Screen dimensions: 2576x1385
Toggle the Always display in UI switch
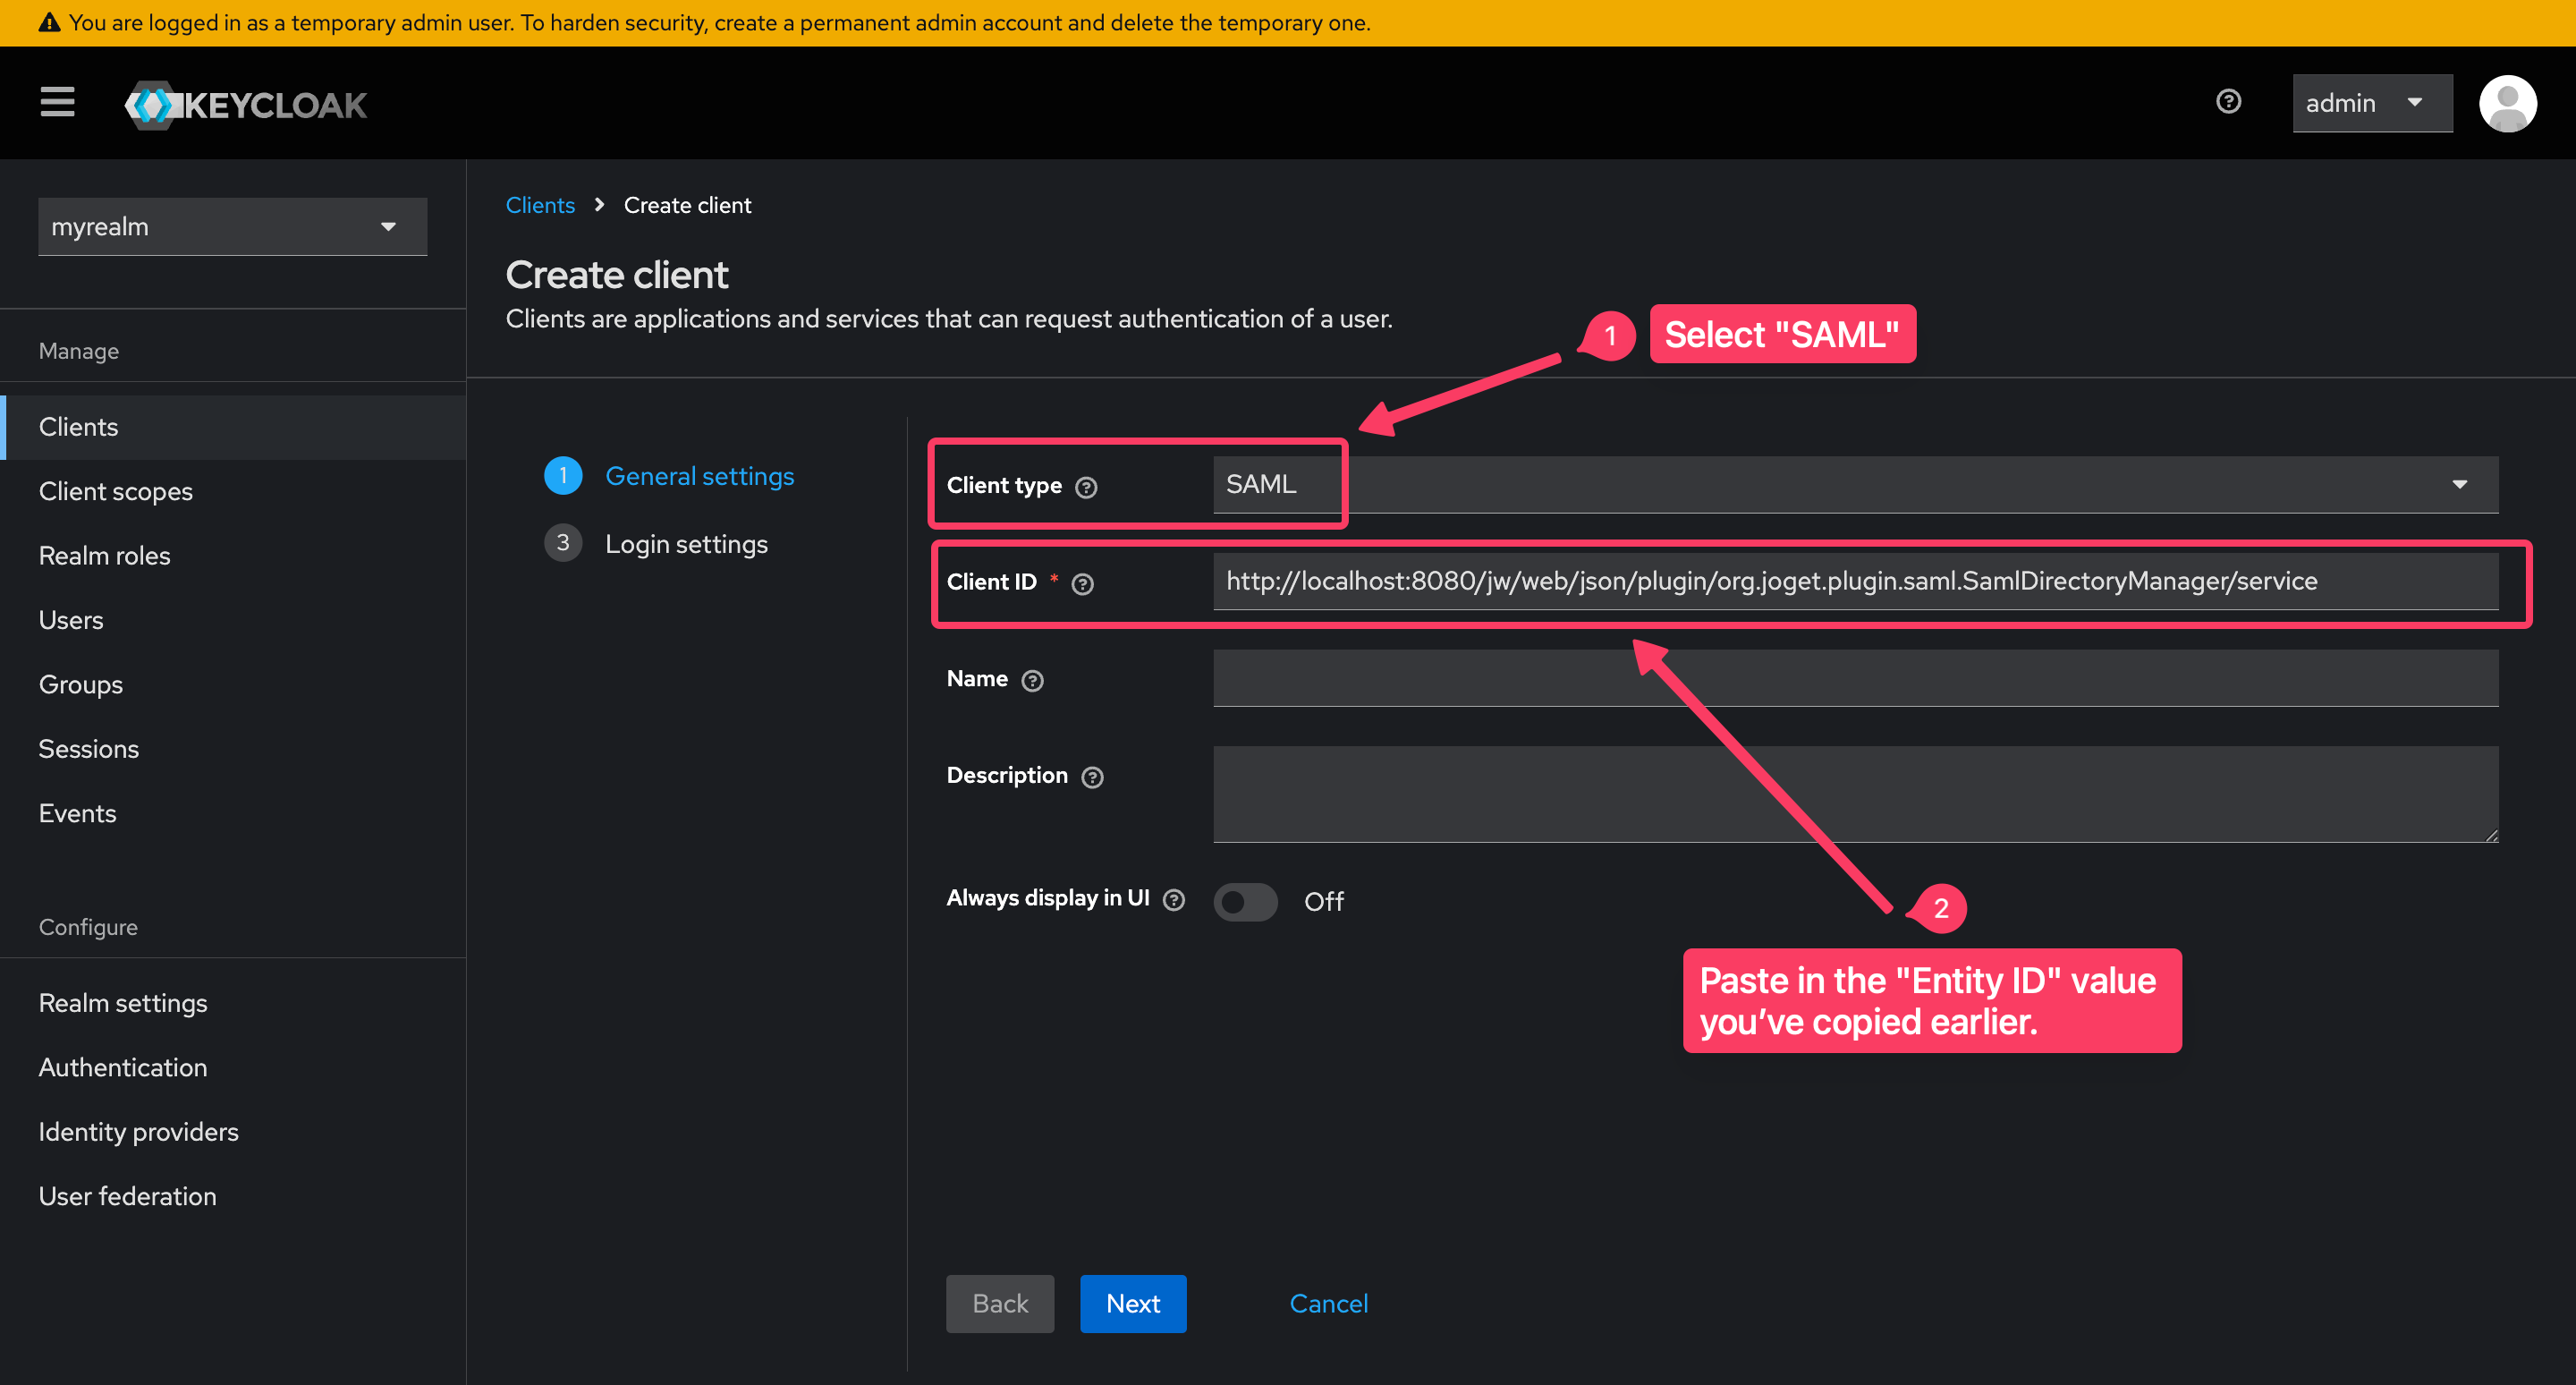(x=1245, y=901)
